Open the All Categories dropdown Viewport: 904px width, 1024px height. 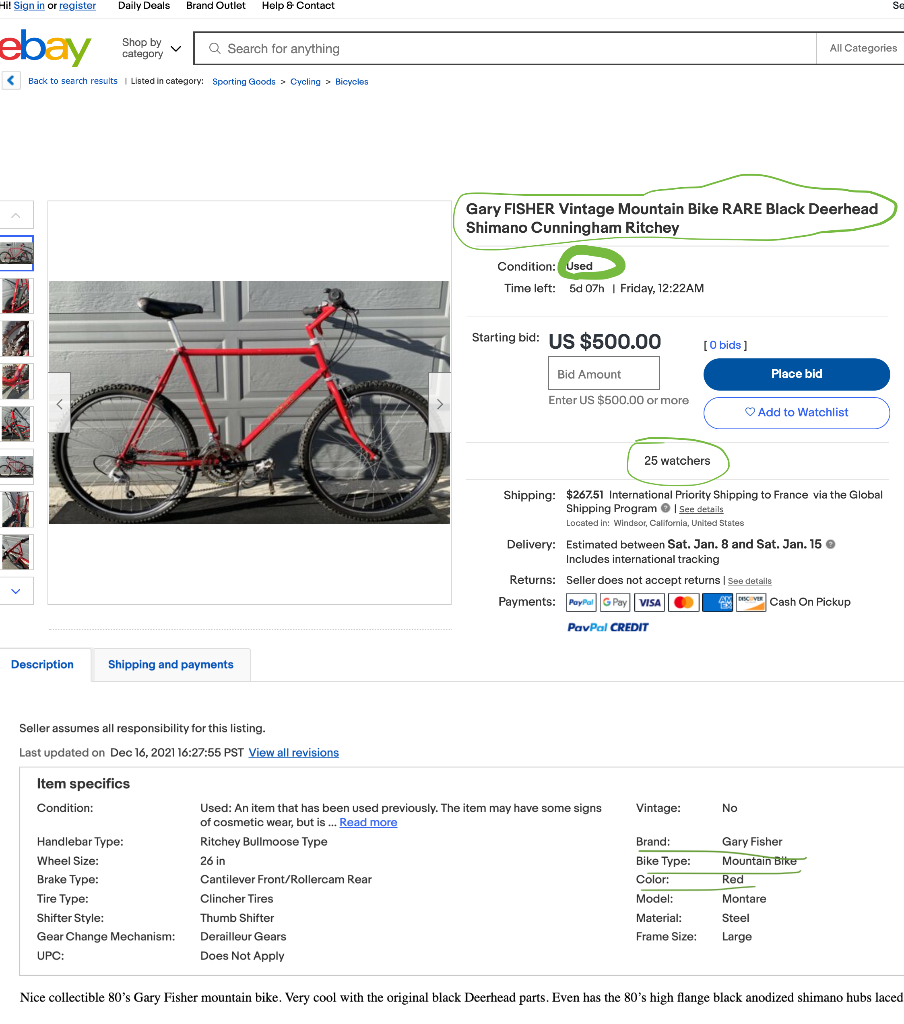[x=861, y=48]
